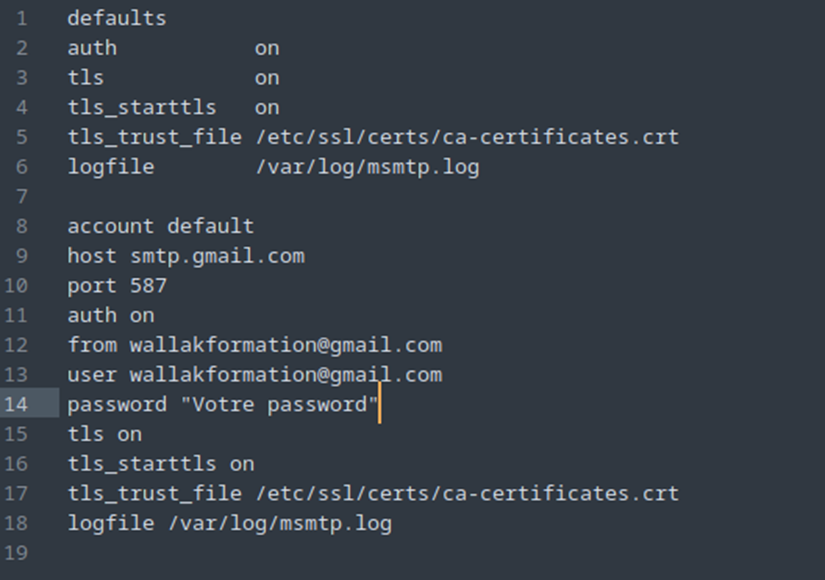This screenshot has width=825, height=580.
Task: Click the auth on text on line 11
Action: click(111, 316)
